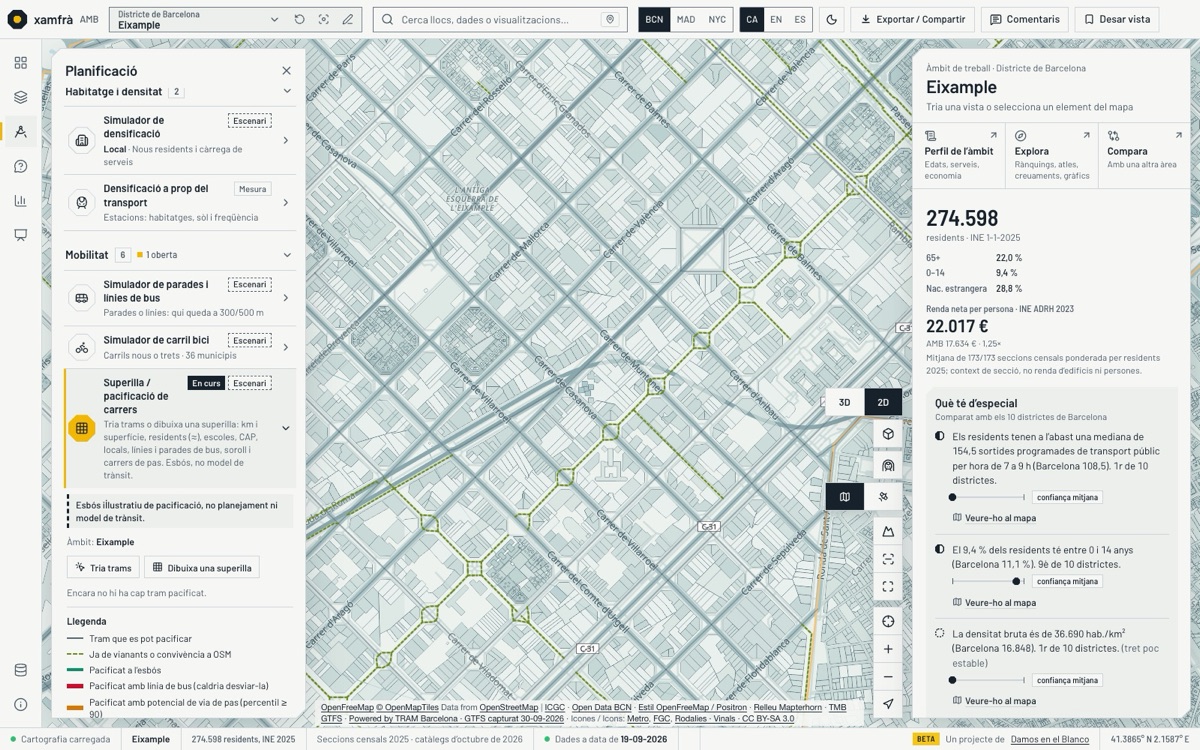
Task: Open the layers icon in left sidebar
Action: coord(20,97)
